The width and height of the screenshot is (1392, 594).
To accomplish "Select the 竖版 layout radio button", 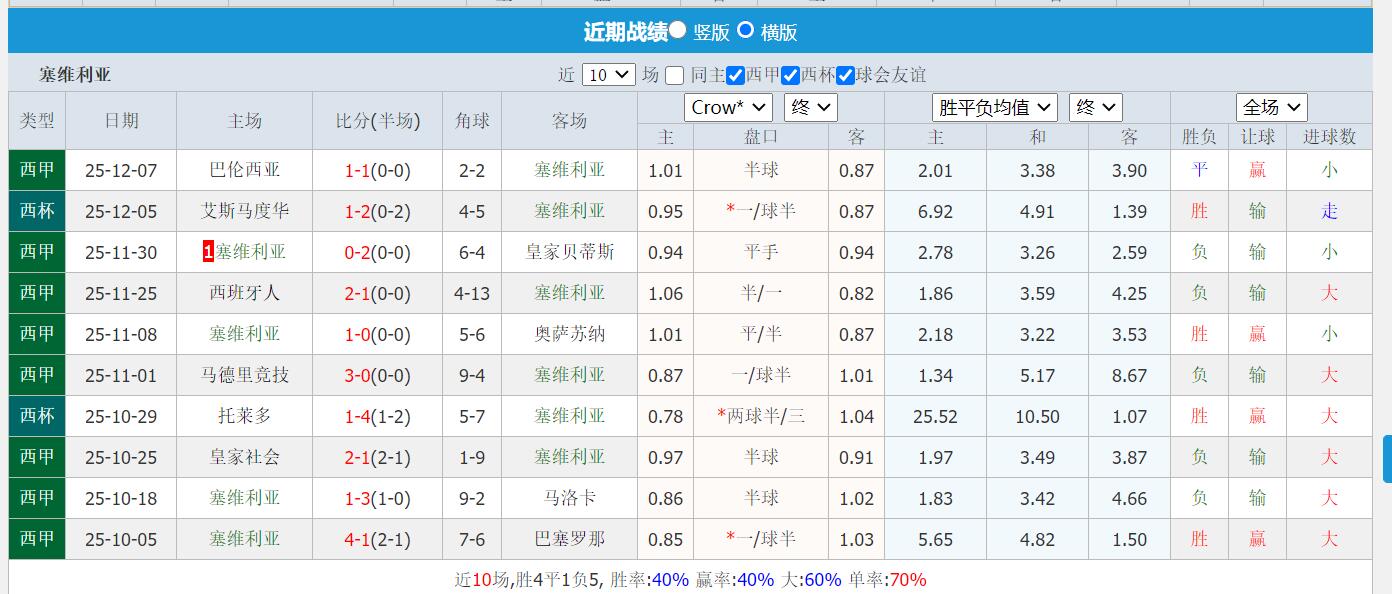I will [677, 31].
